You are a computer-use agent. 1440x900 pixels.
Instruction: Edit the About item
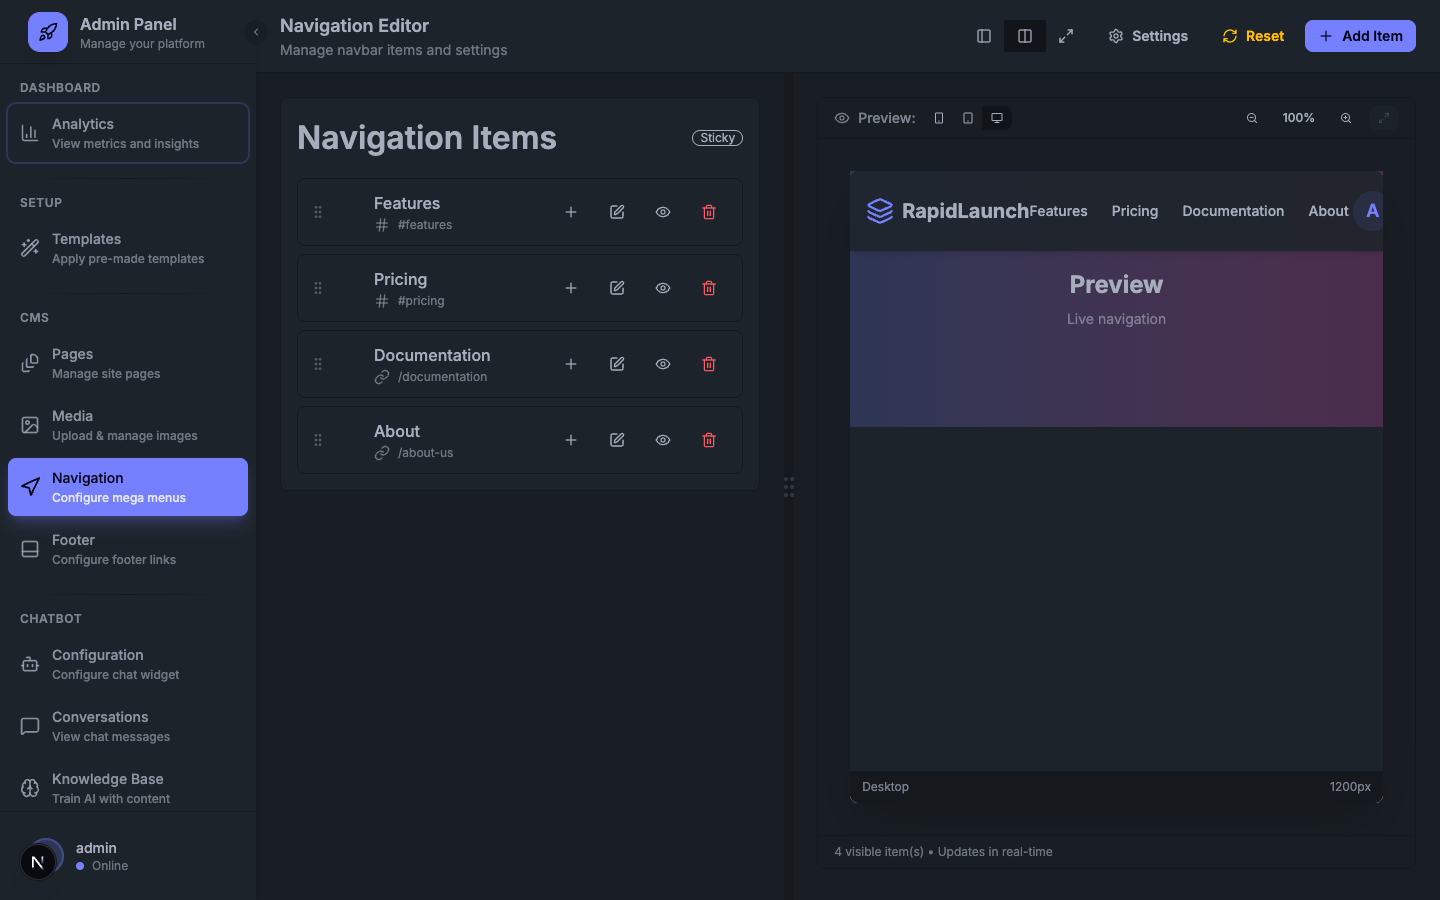(x=617, y=440)
